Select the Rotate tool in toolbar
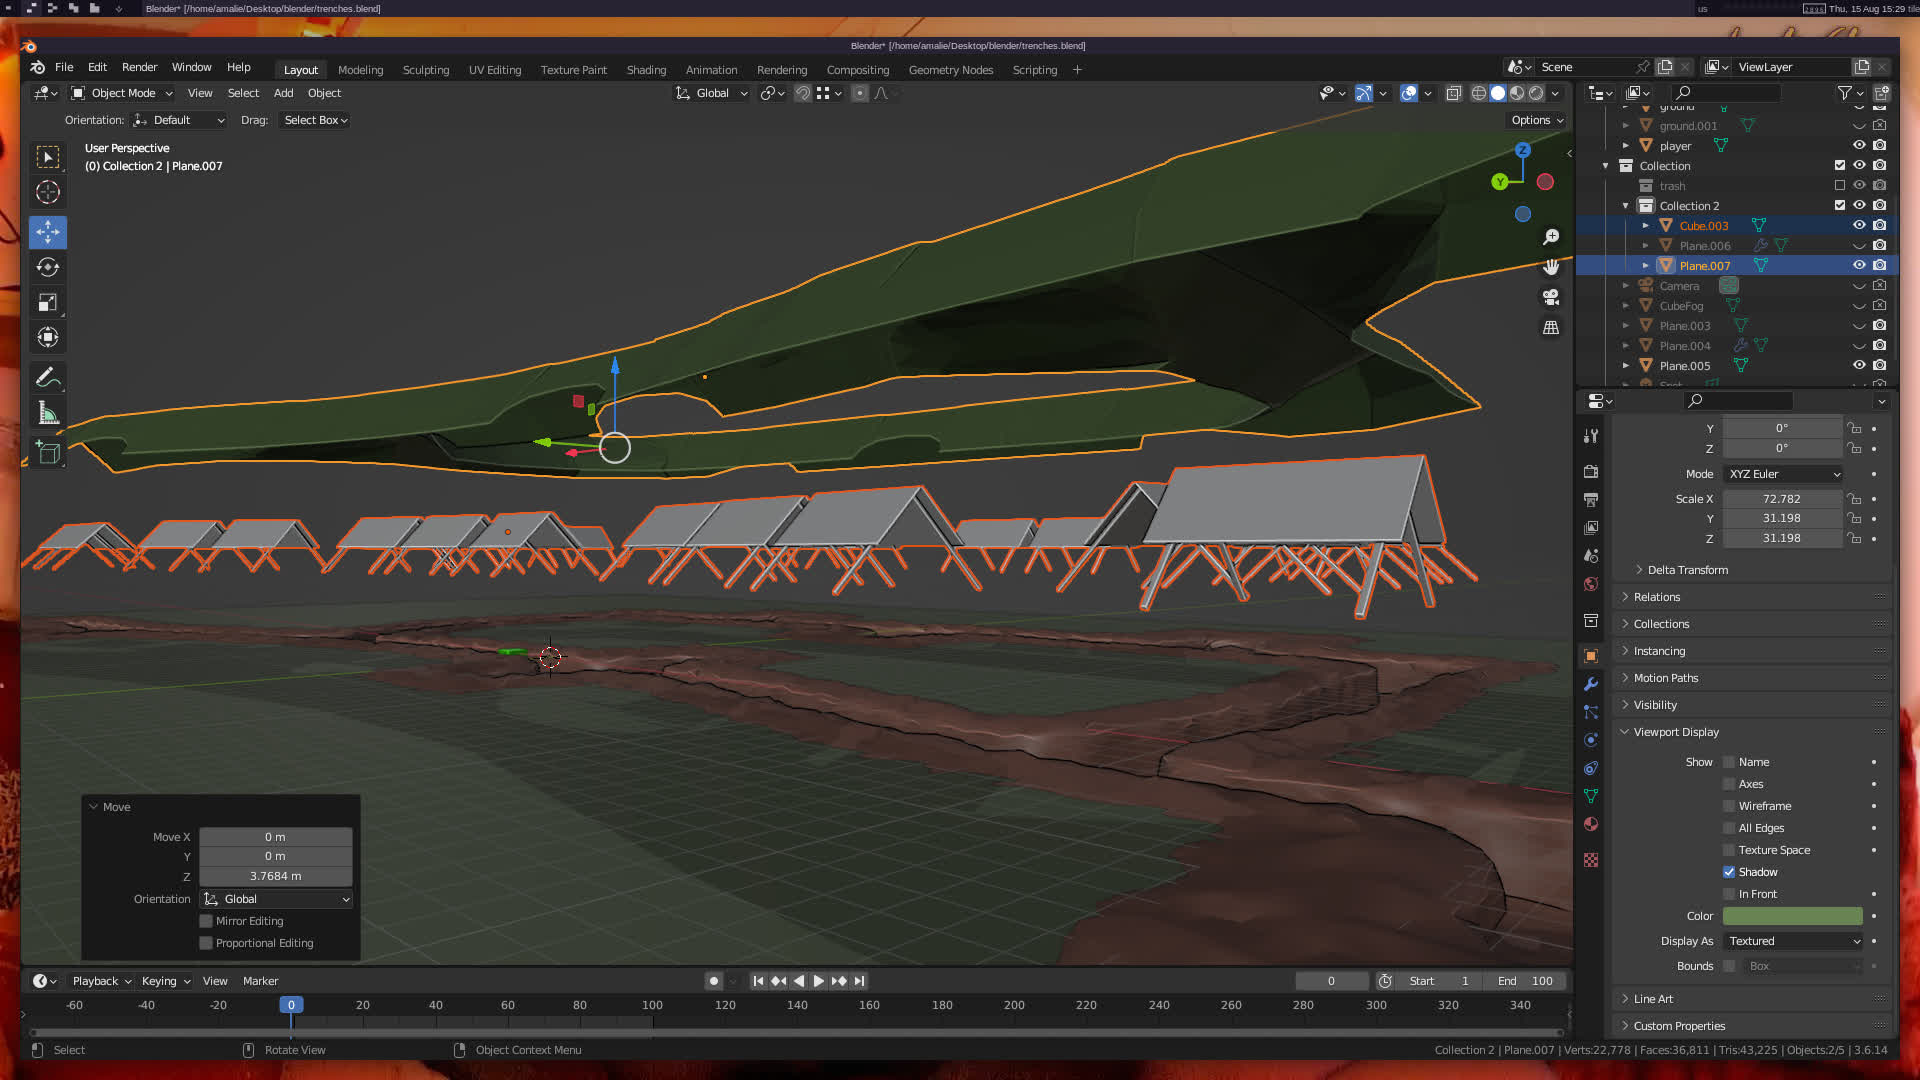The width and height of the screenshot is (1920, 1080). coord(47,267)
